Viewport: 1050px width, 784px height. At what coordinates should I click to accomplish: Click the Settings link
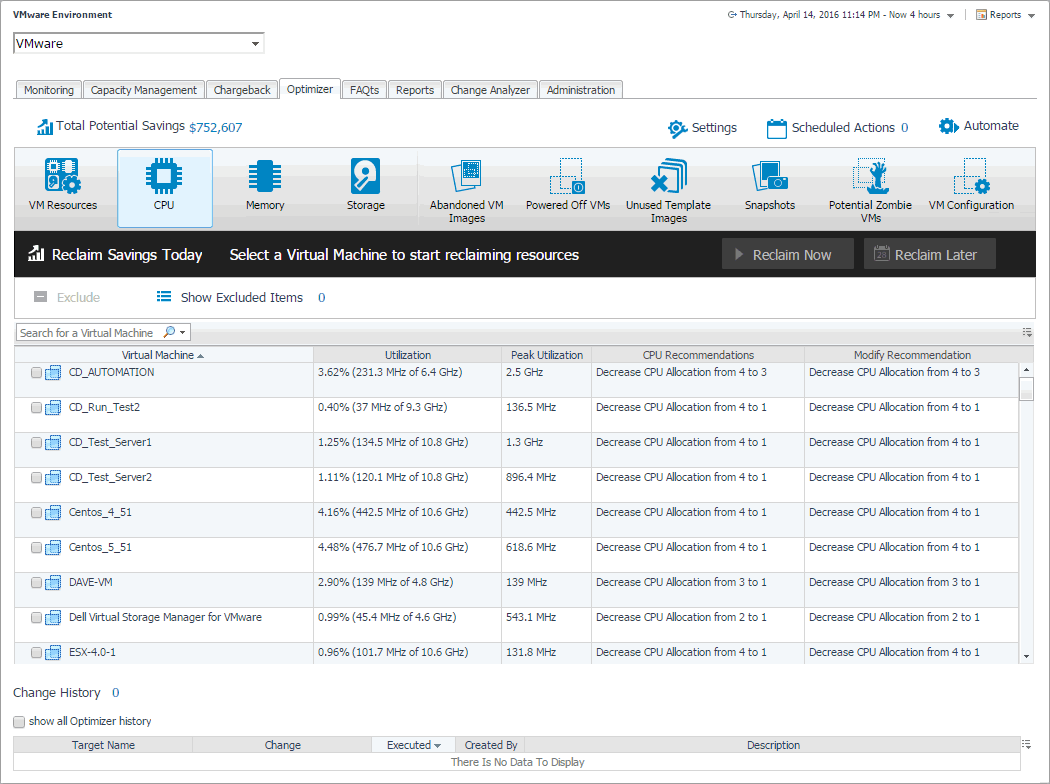click(x=703, y=128)
